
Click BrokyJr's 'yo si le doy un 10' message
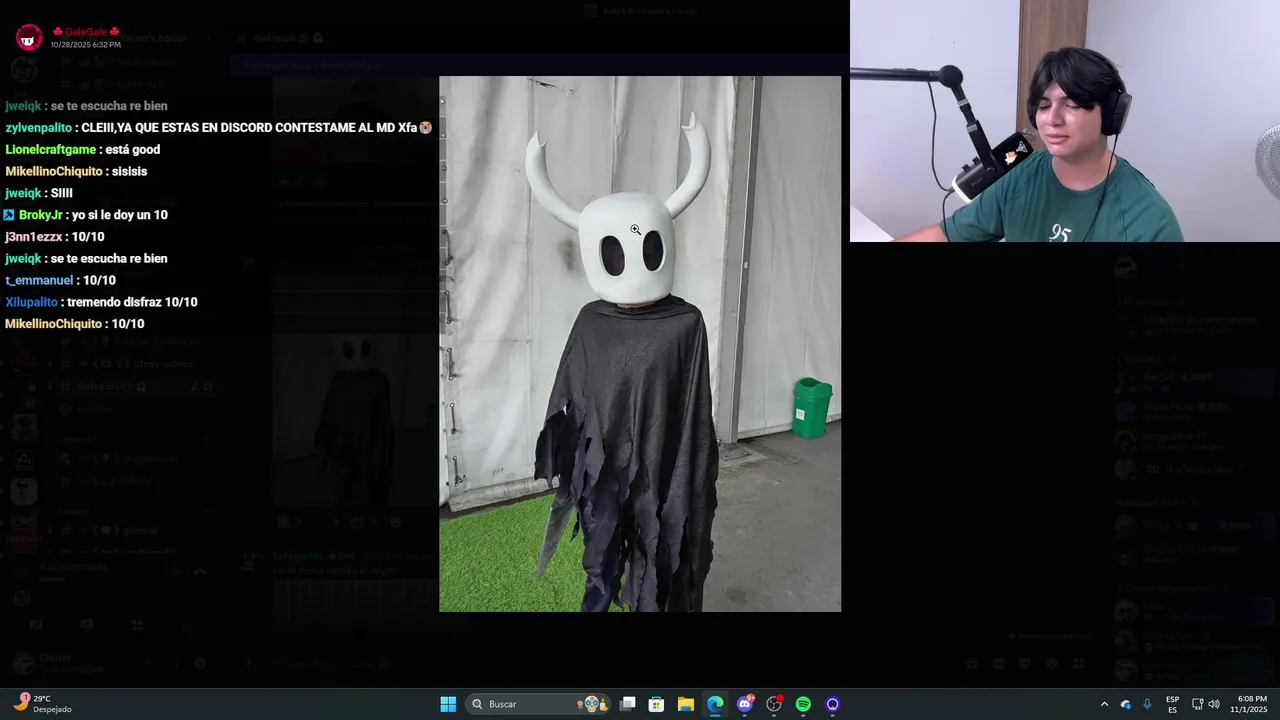(120, 215)
